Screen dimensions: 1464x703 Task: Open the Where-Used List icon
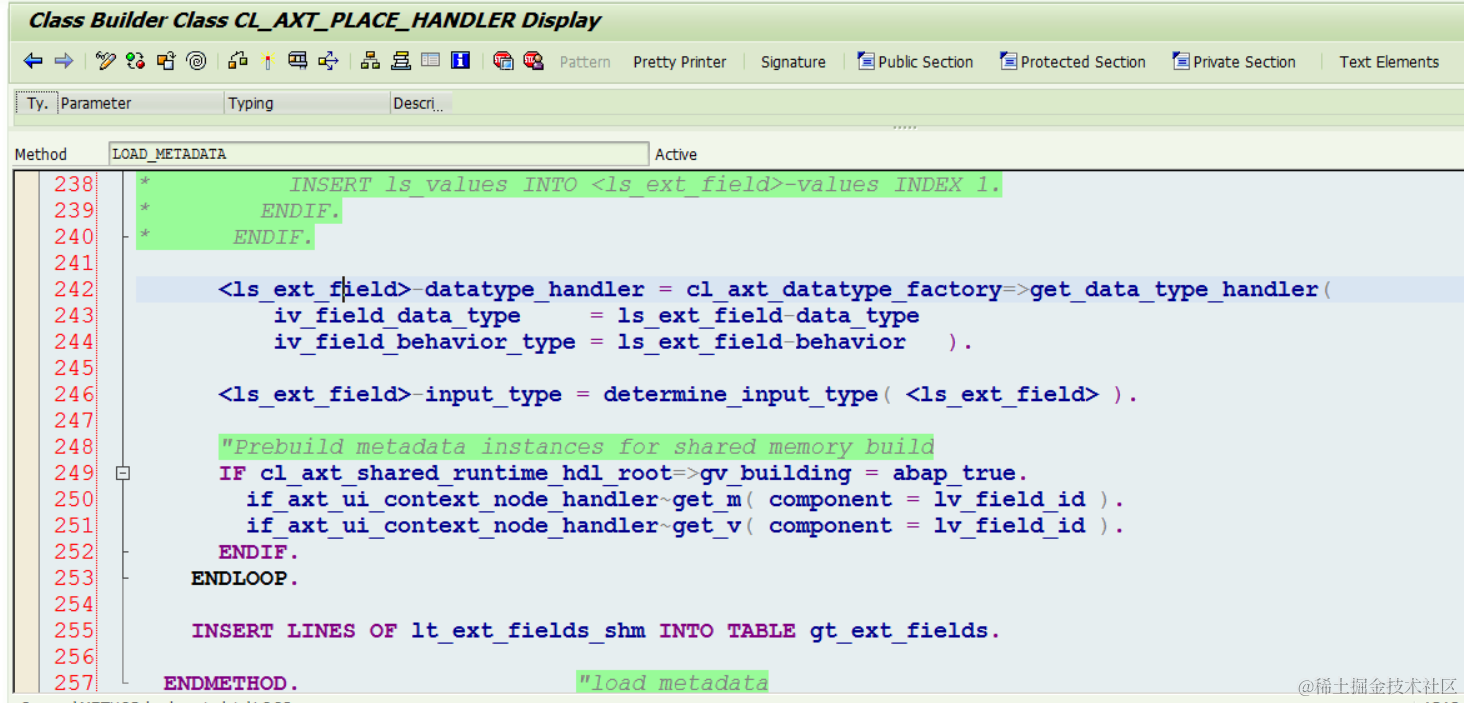tap(328, 62)
